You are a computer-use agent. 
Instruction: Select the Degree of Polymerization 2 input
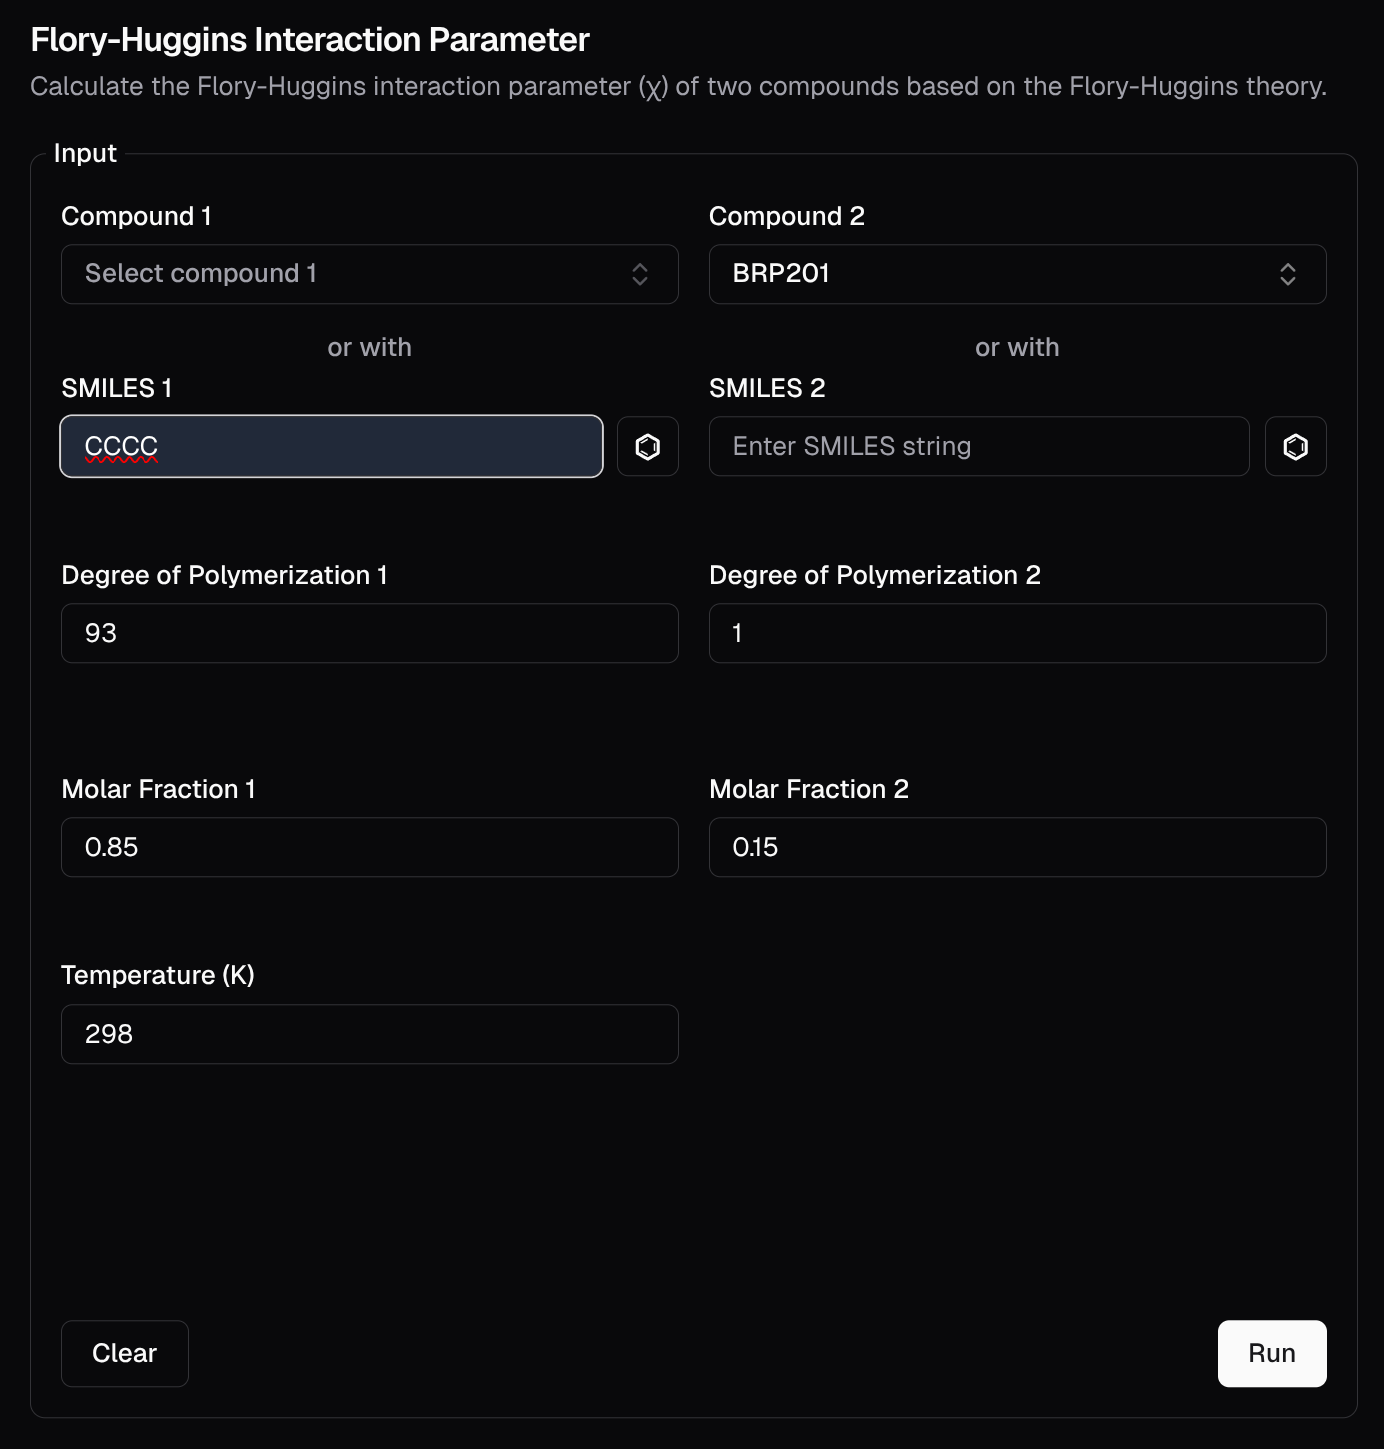(1017, 633)
